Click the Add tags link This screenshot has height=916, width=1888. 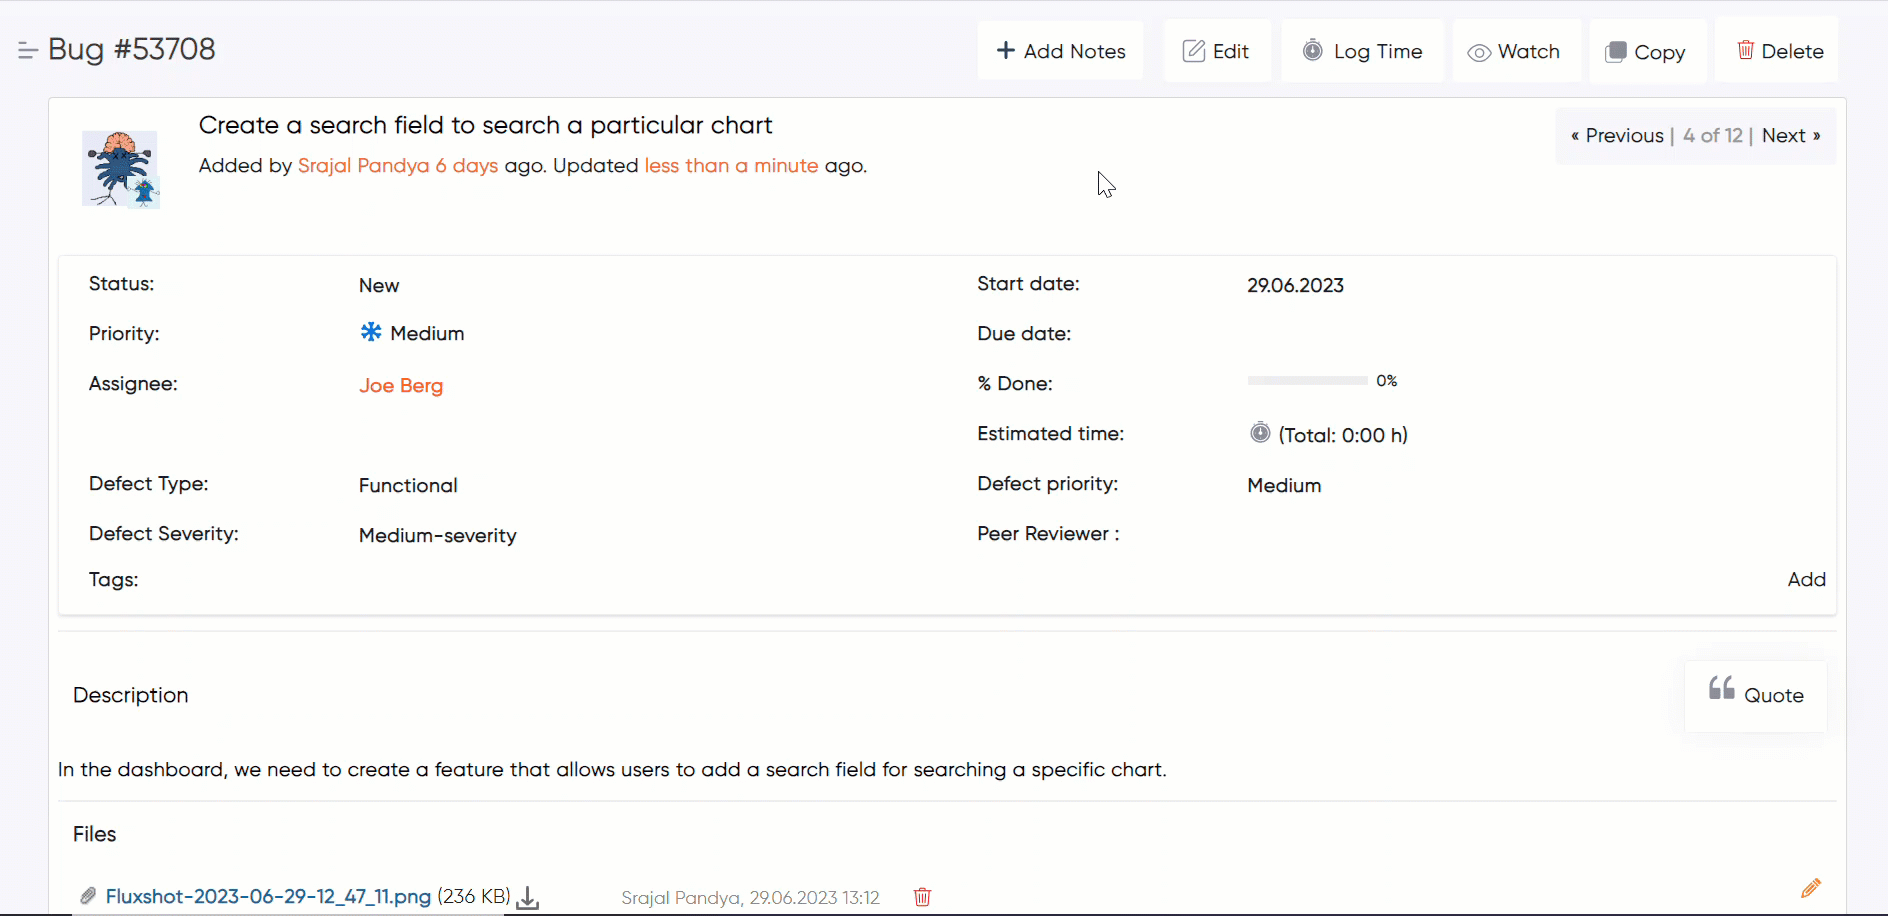(1806, 580)
